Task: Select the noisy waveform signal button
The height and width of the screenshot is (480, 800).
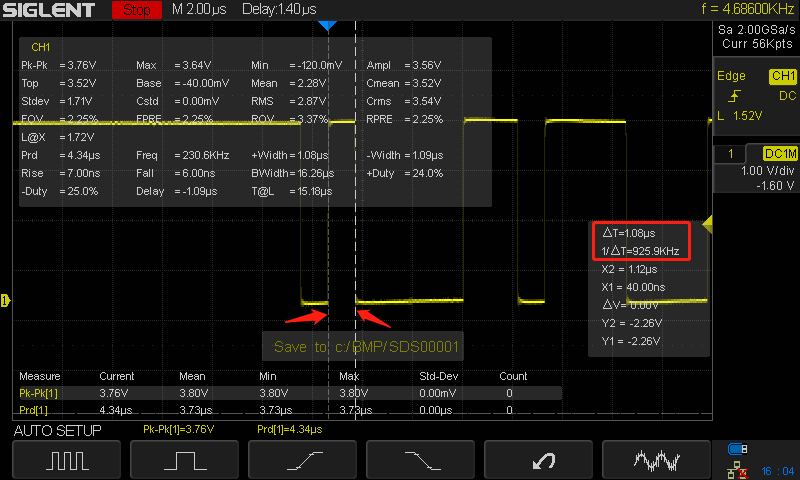Action: pyautogui.click(x=656, y=460)
